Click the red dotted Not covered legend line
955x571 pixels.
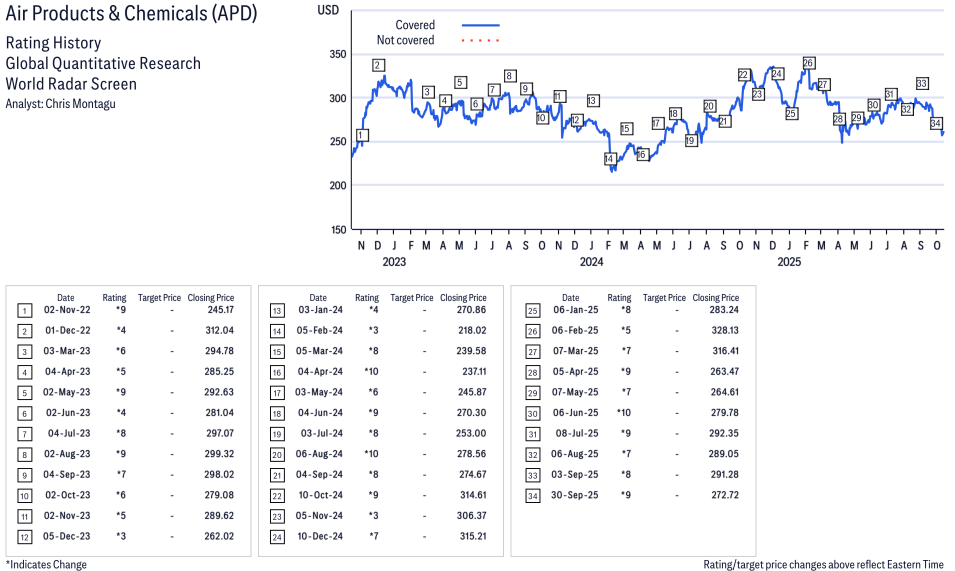481,41
